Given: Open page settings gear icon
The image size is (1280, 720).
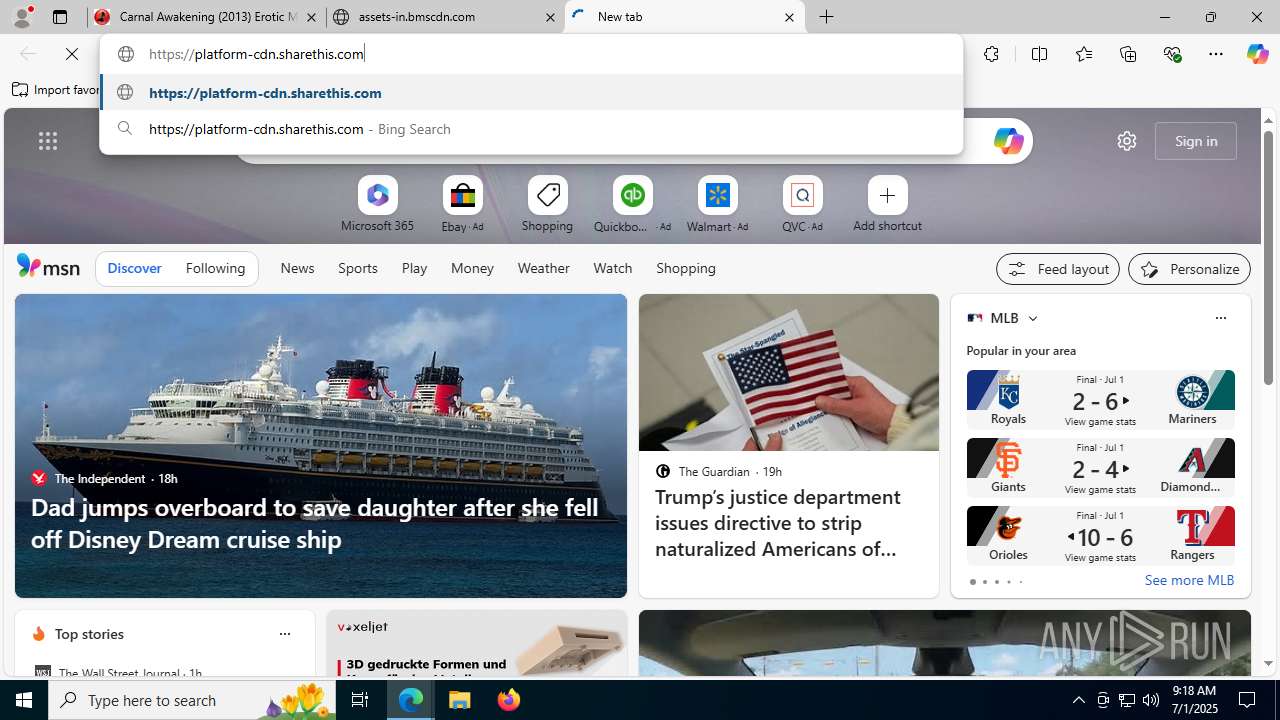Looking at the screenshot, I should point(1127,141).
